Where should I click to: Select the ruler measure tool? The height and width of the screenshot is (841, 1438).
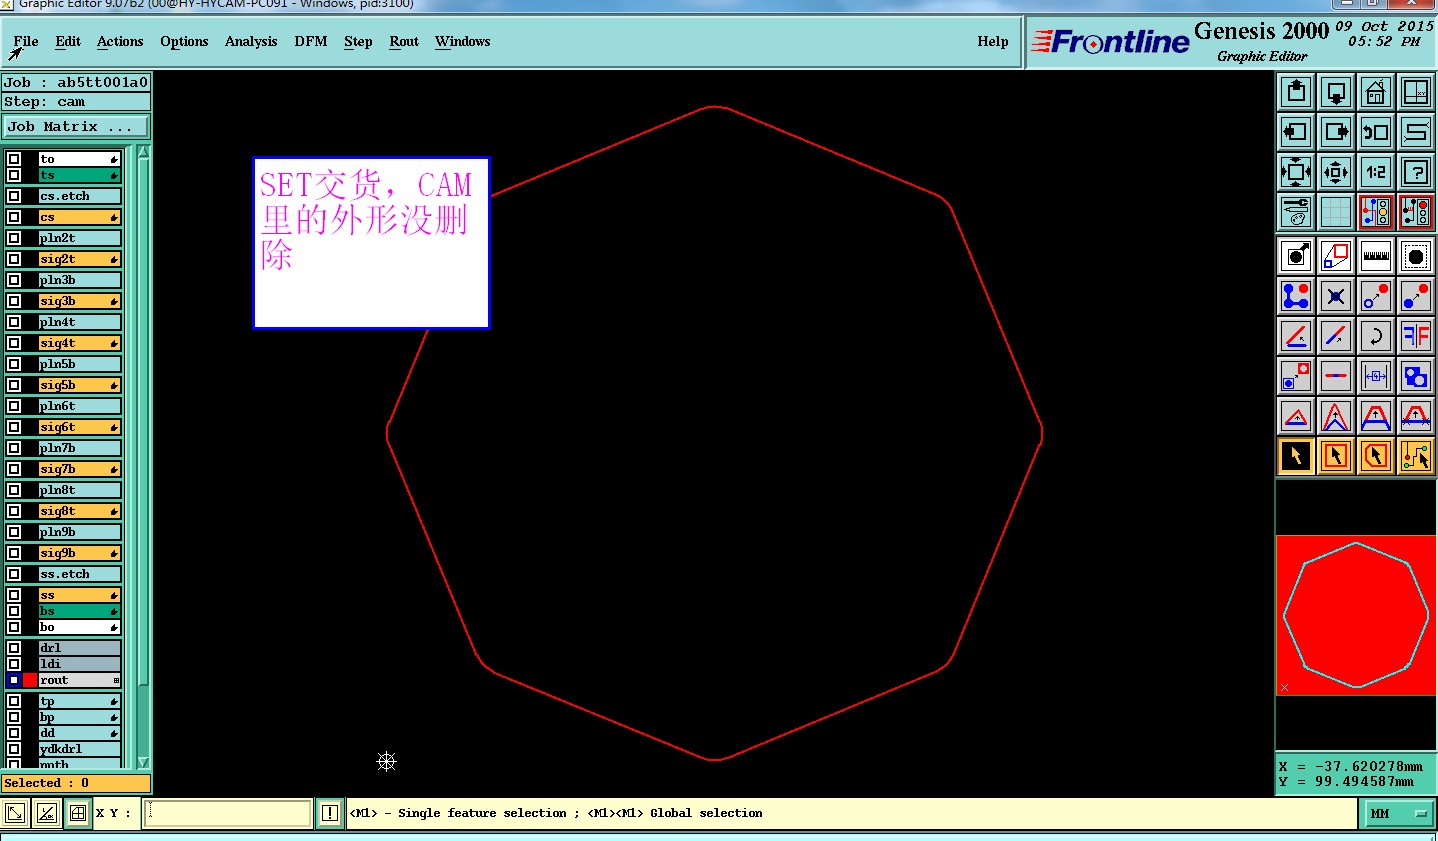point(1376,256)
